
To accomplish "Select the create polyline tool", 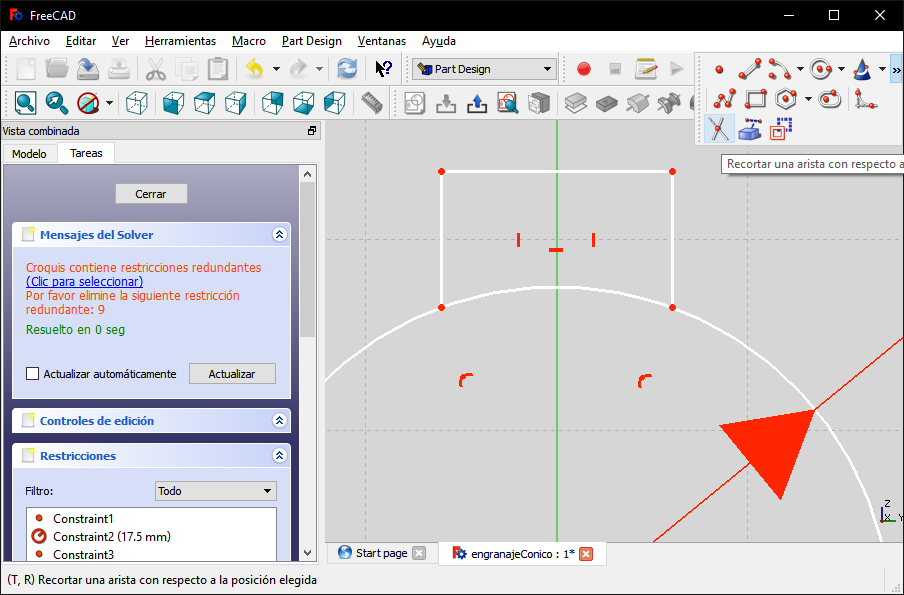I will coord(725,99).
